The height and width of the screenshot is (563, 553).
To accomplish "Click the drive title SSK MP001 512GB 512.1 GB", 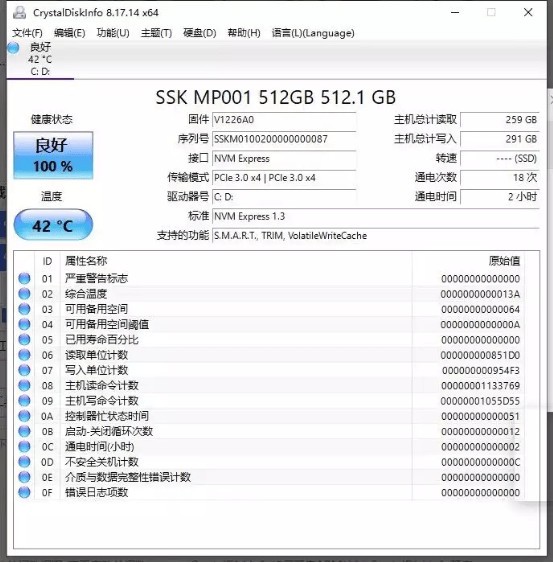I will tap(276, 97).
